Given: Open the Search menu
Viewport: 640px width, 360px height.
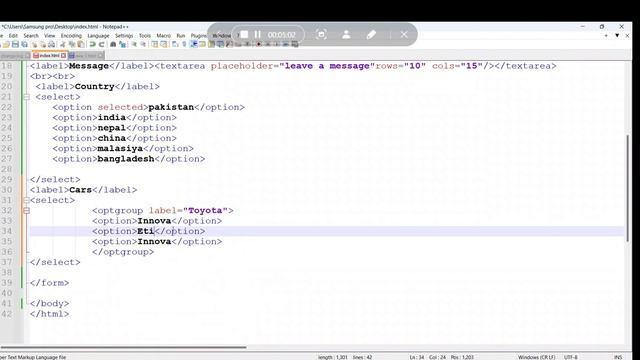Looking at the screenshot, I should pyautogui.click(x=31, y=36).
